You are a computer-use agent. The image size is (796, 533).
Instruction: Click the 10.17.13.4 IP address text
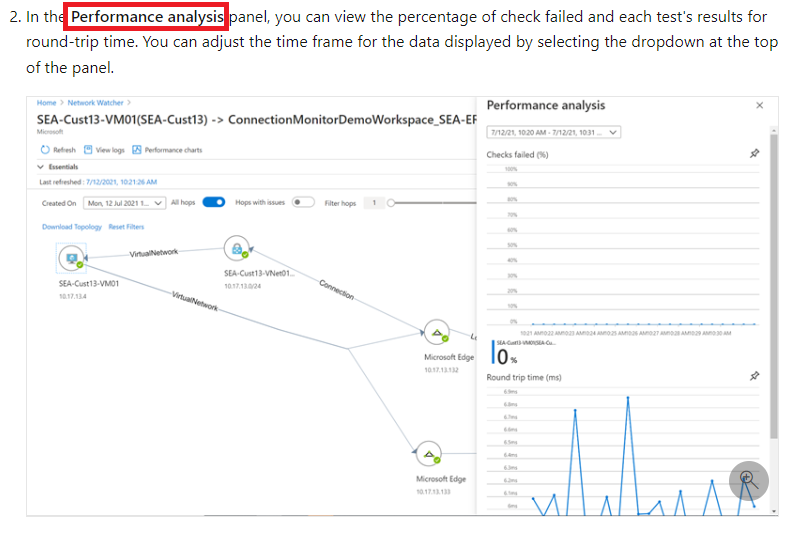(x=73, y=296)
